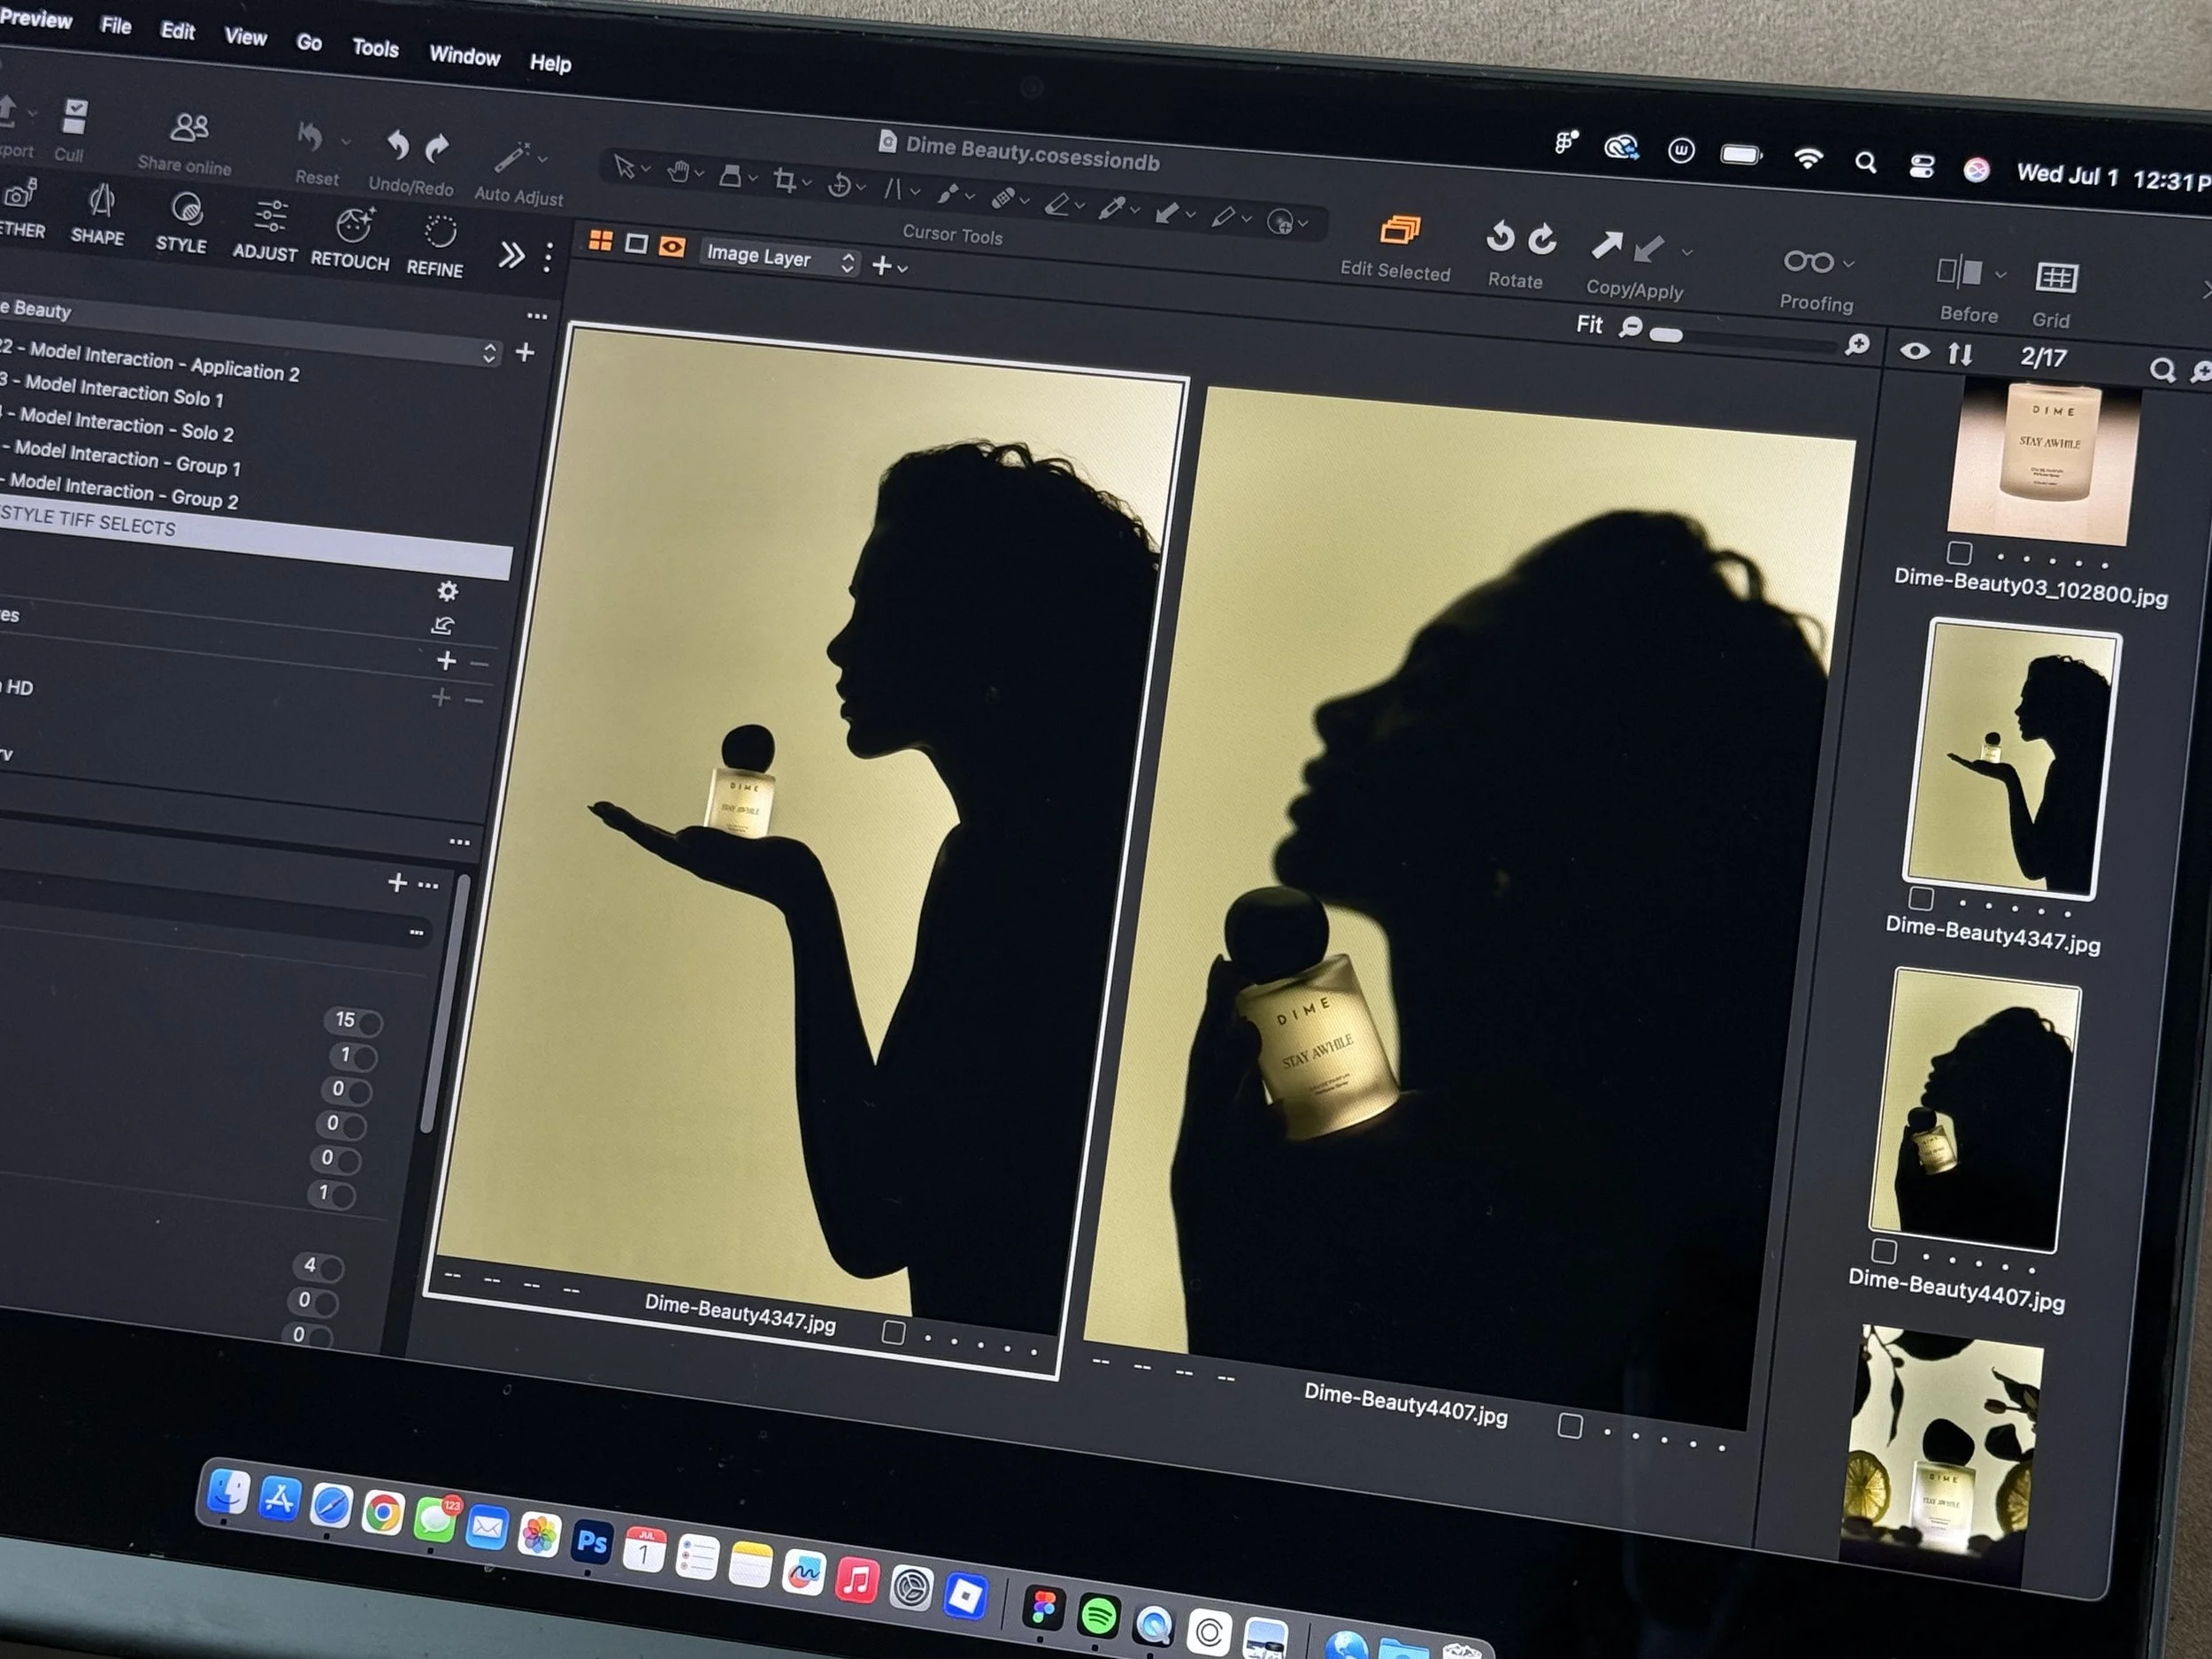Open the Image Layer dropdown
The image size is (2212, 1659).
click(779, 259)
